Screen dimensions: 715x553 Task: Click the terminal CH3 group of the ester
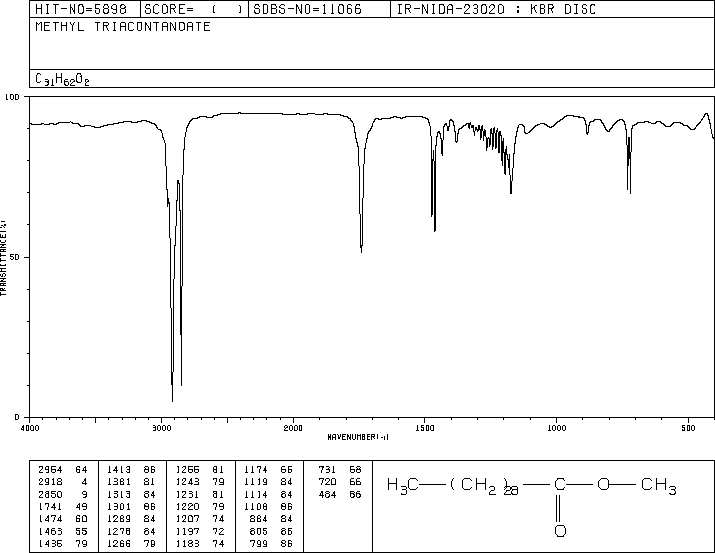(658, 485)
